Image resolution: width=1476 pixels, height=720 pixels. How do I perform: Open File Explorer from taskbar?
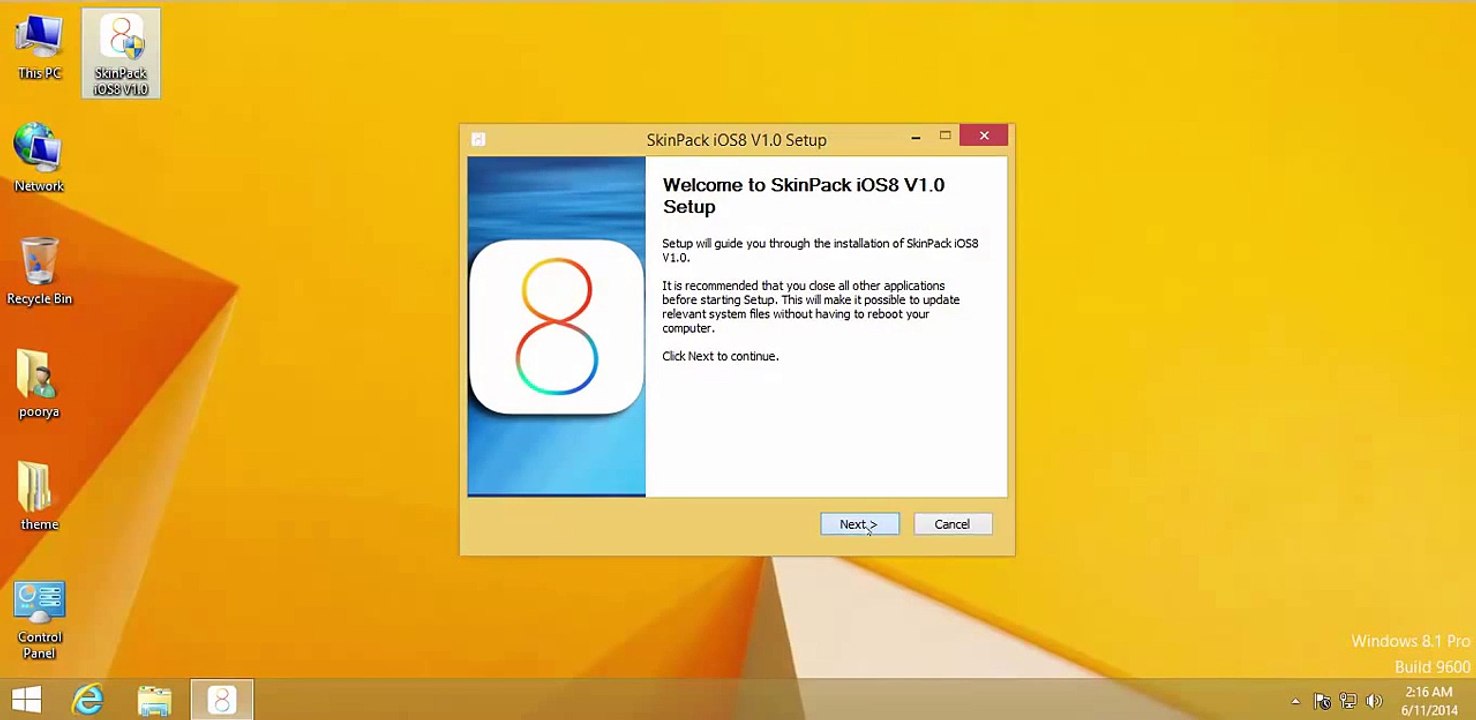pos(154,699)
